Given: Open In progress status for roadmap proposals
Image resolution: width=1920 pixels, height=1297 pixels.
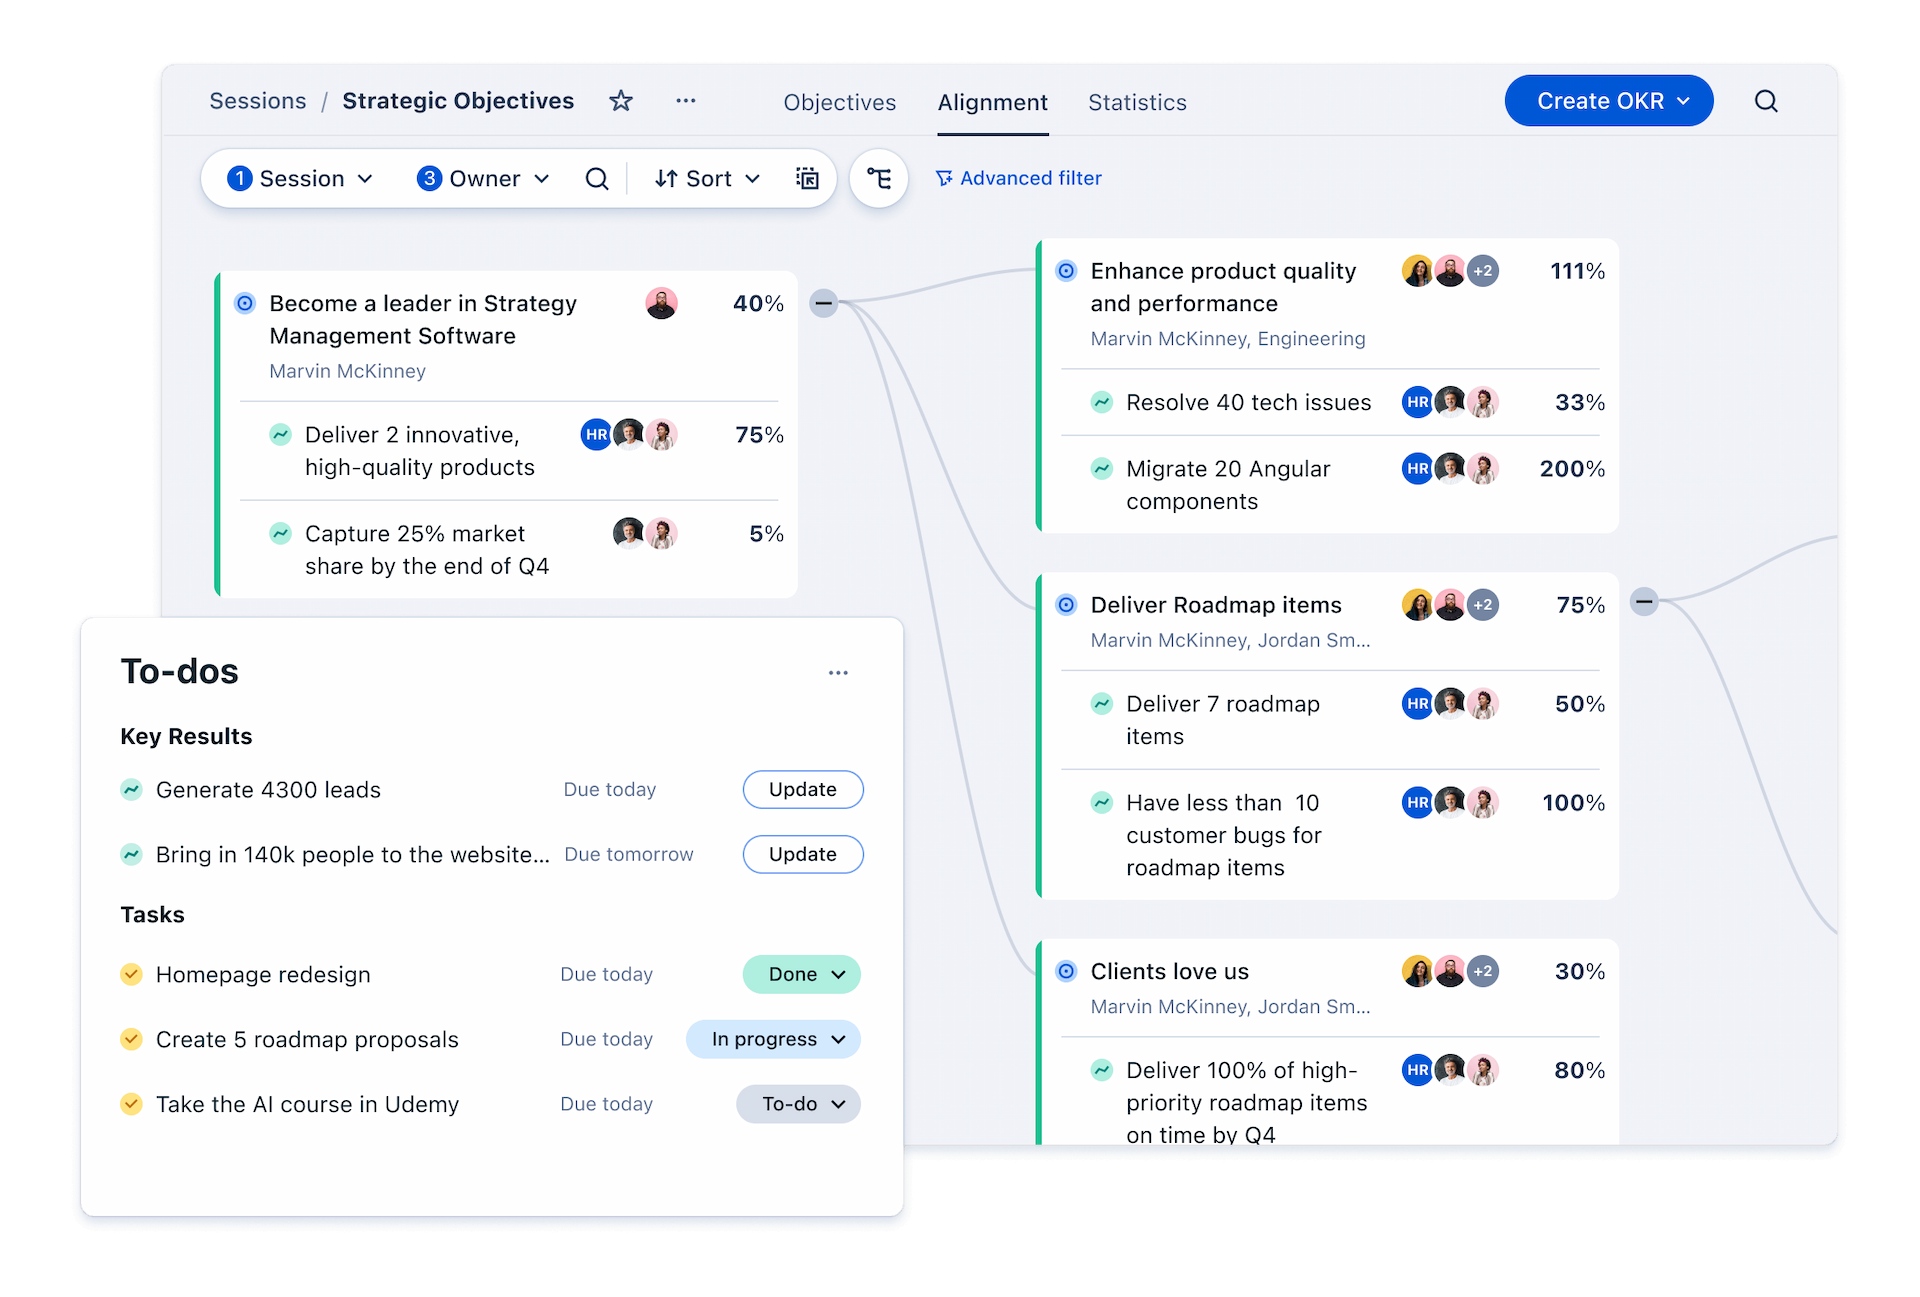Looking at the screenshot, I should 773,1039.
